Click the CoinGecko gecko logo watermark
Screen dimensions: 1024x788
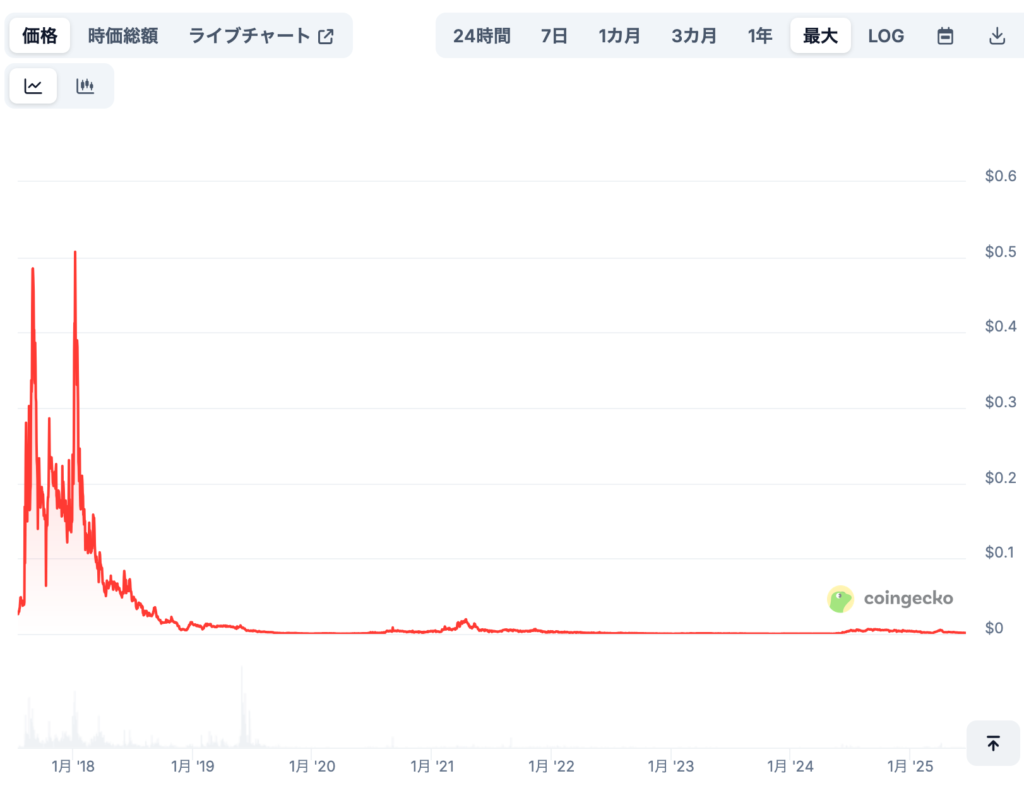click(x=840, y=599)
